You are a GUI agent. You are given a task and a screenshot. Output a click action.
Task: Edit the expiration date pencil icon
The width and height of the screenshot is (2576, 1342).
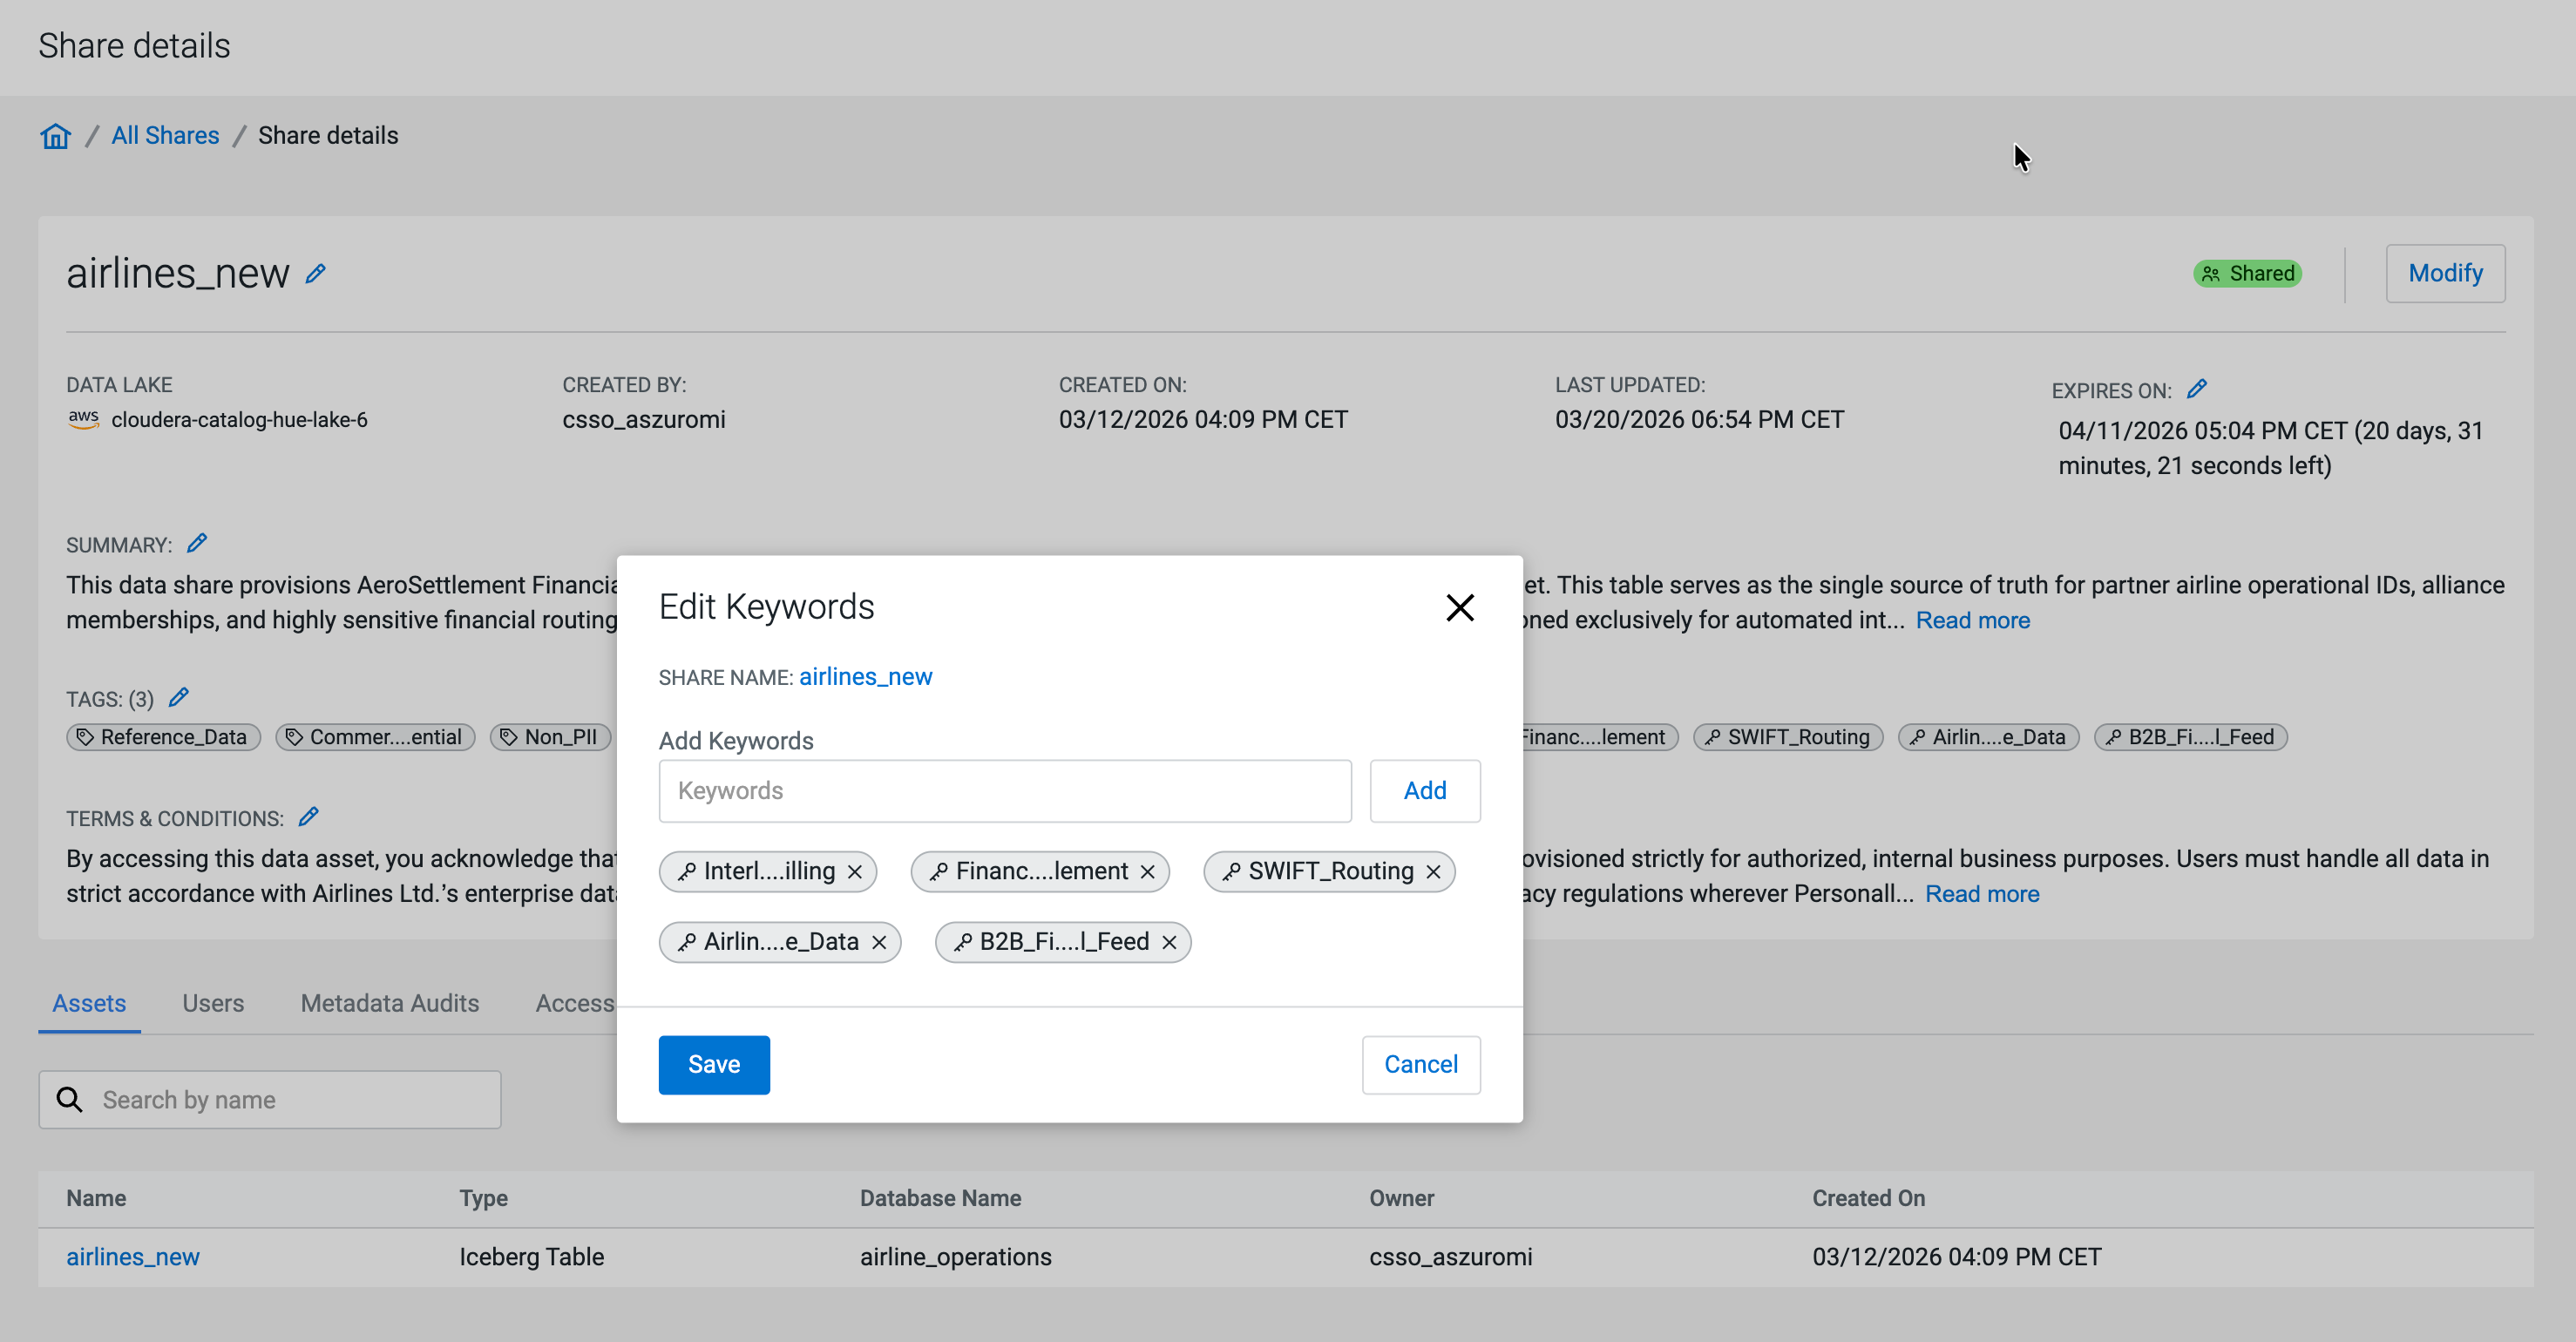click(x=2197, y=389)
